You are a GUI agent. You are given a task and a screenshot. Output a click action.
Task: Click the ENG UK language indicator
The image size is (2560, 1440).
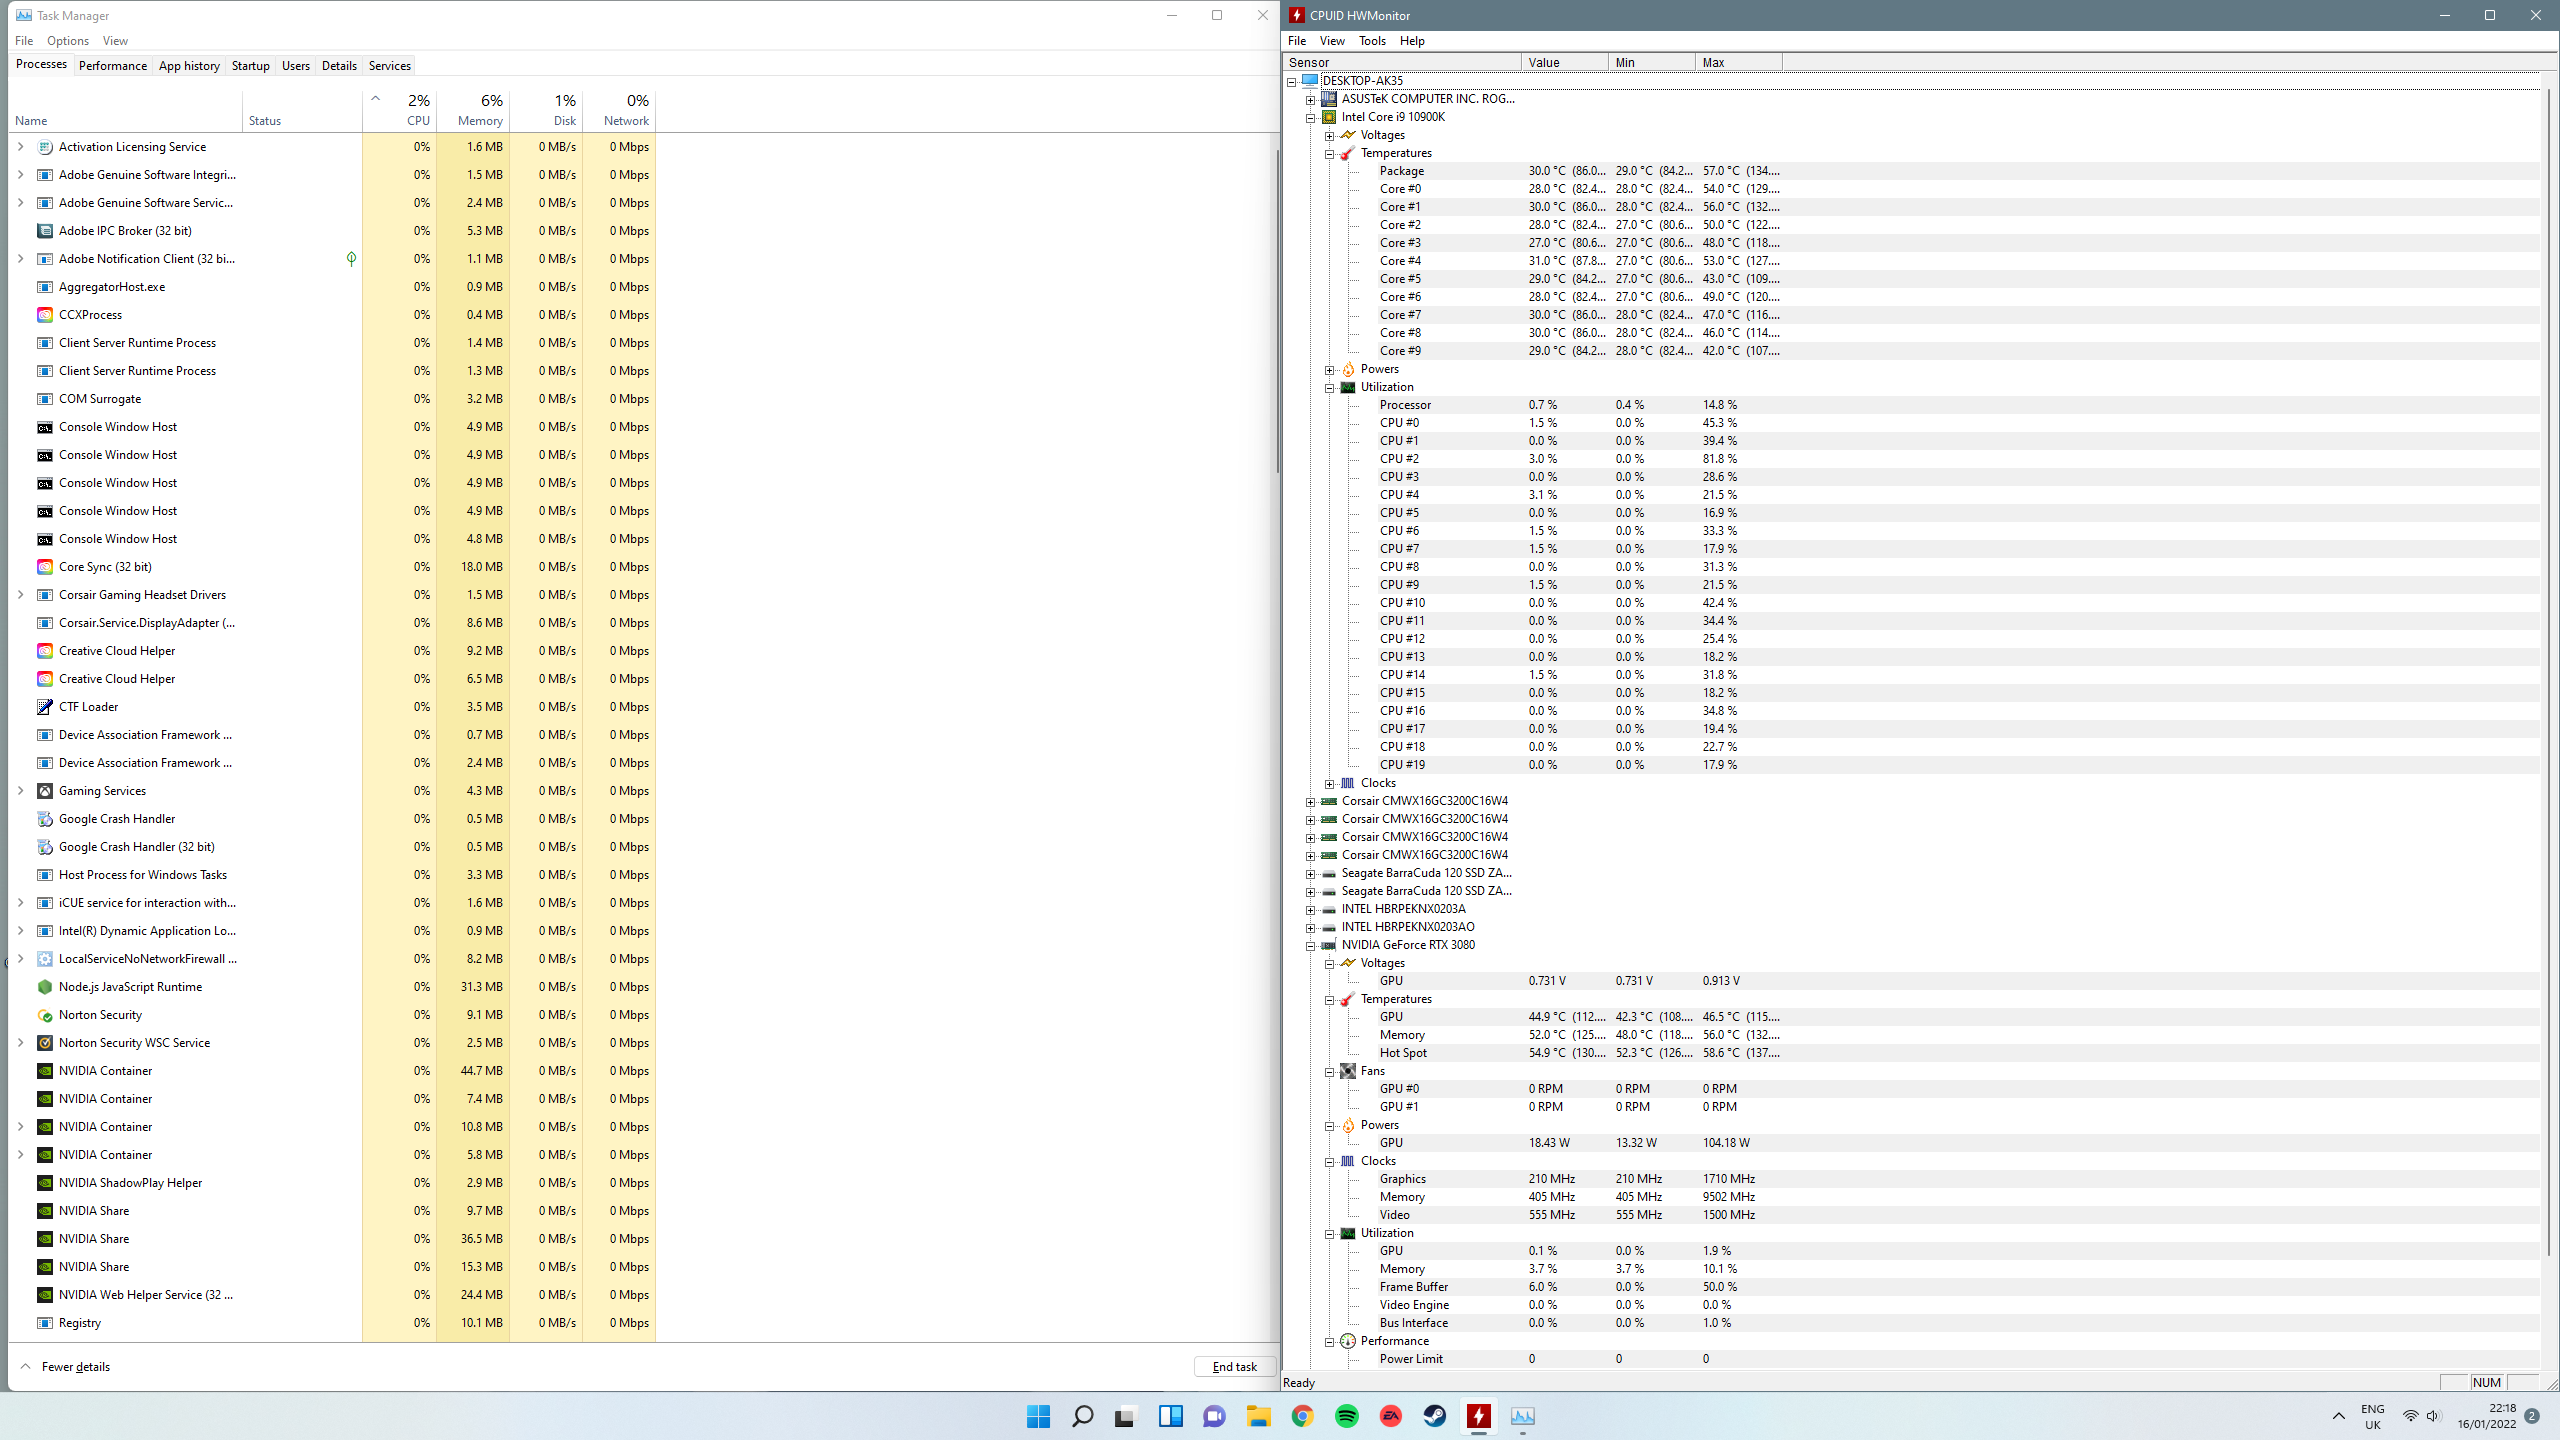point(2372,1416)
